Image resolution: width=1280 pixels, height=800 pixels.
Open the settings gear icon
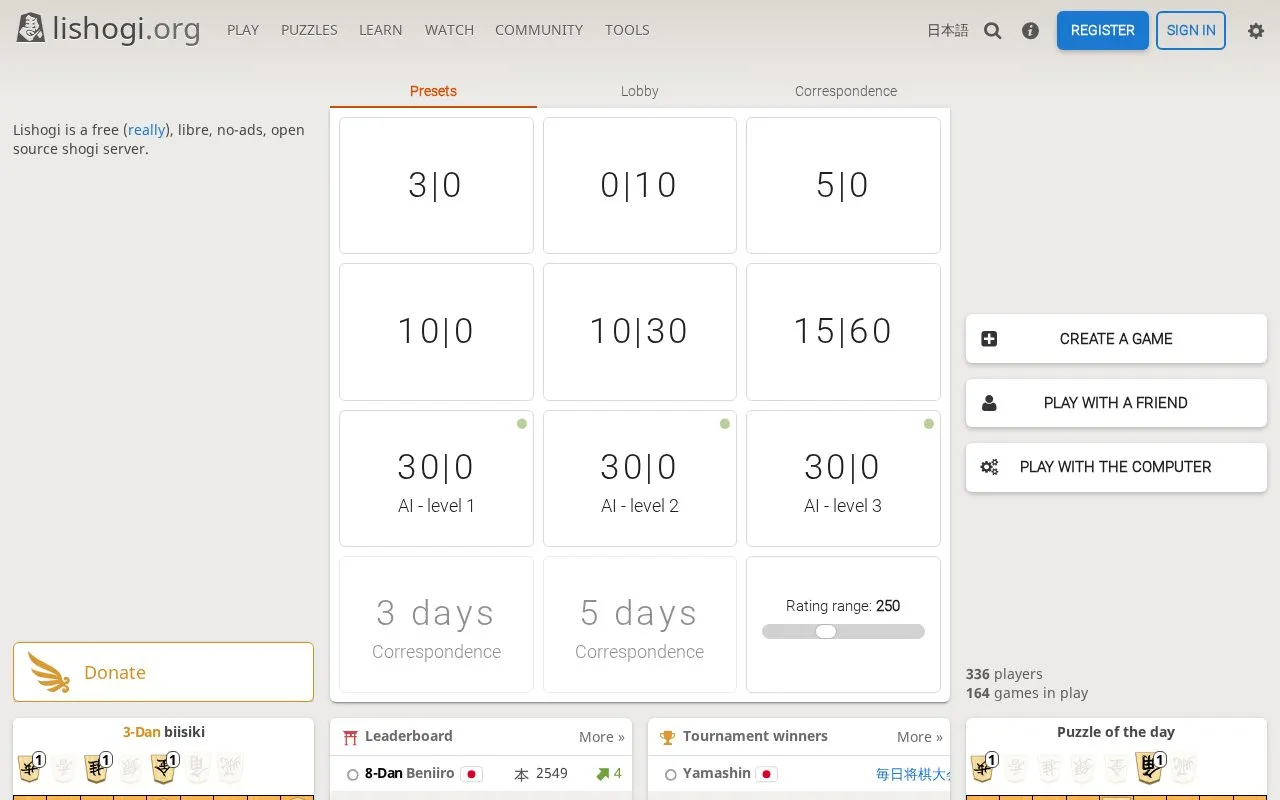point(1256,31)
